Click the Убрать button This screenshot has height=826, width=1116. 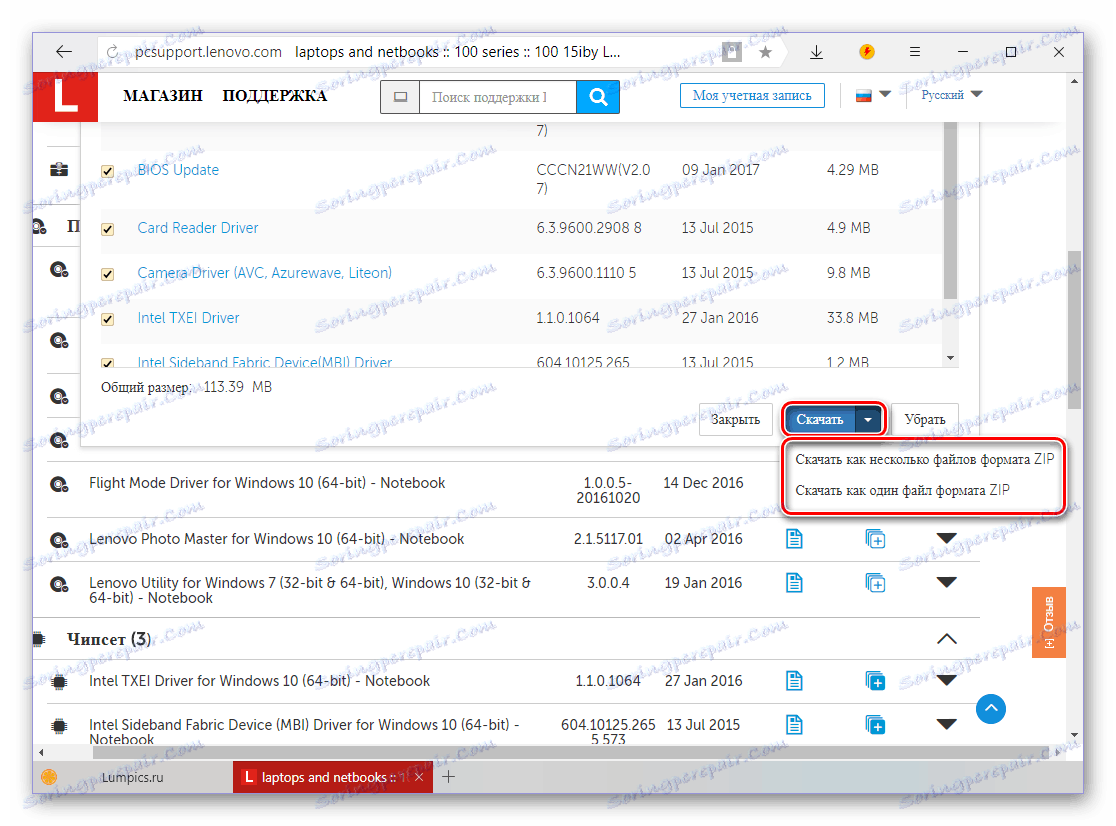[x=925, y=419]
